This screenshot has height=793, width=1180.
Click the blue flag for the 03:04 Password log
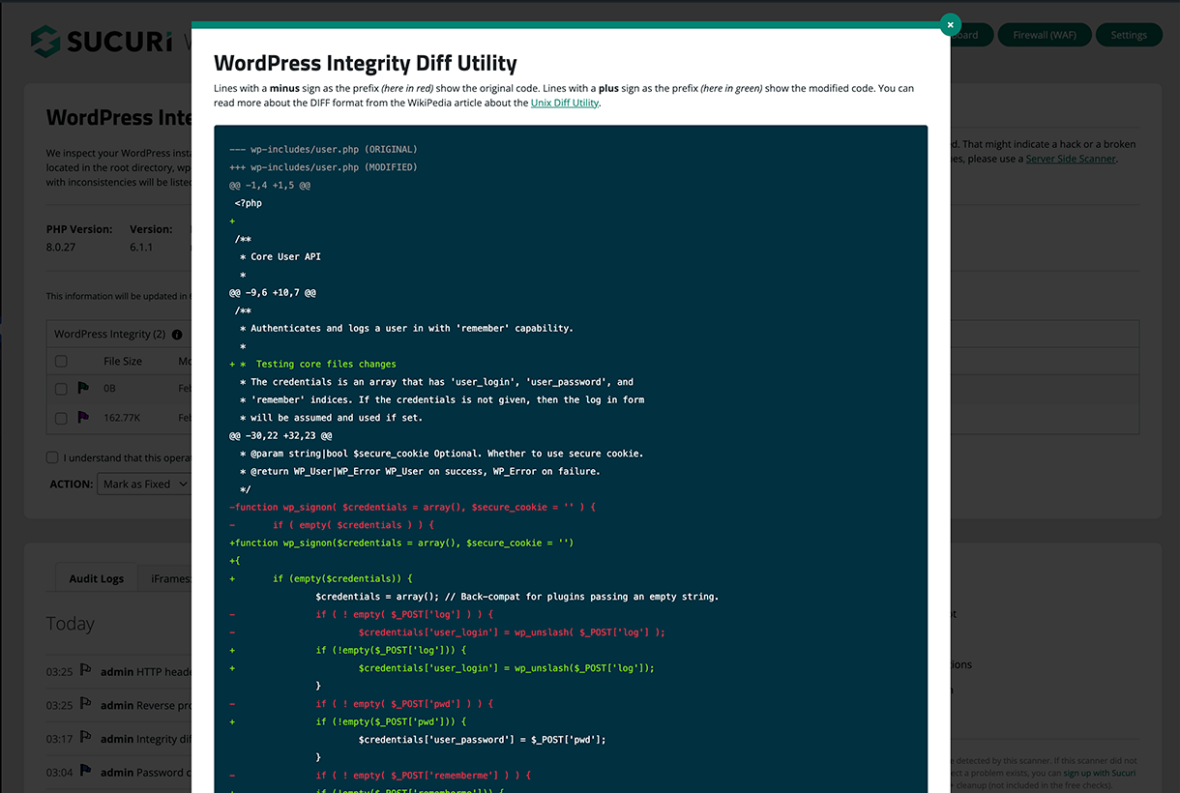86,771
